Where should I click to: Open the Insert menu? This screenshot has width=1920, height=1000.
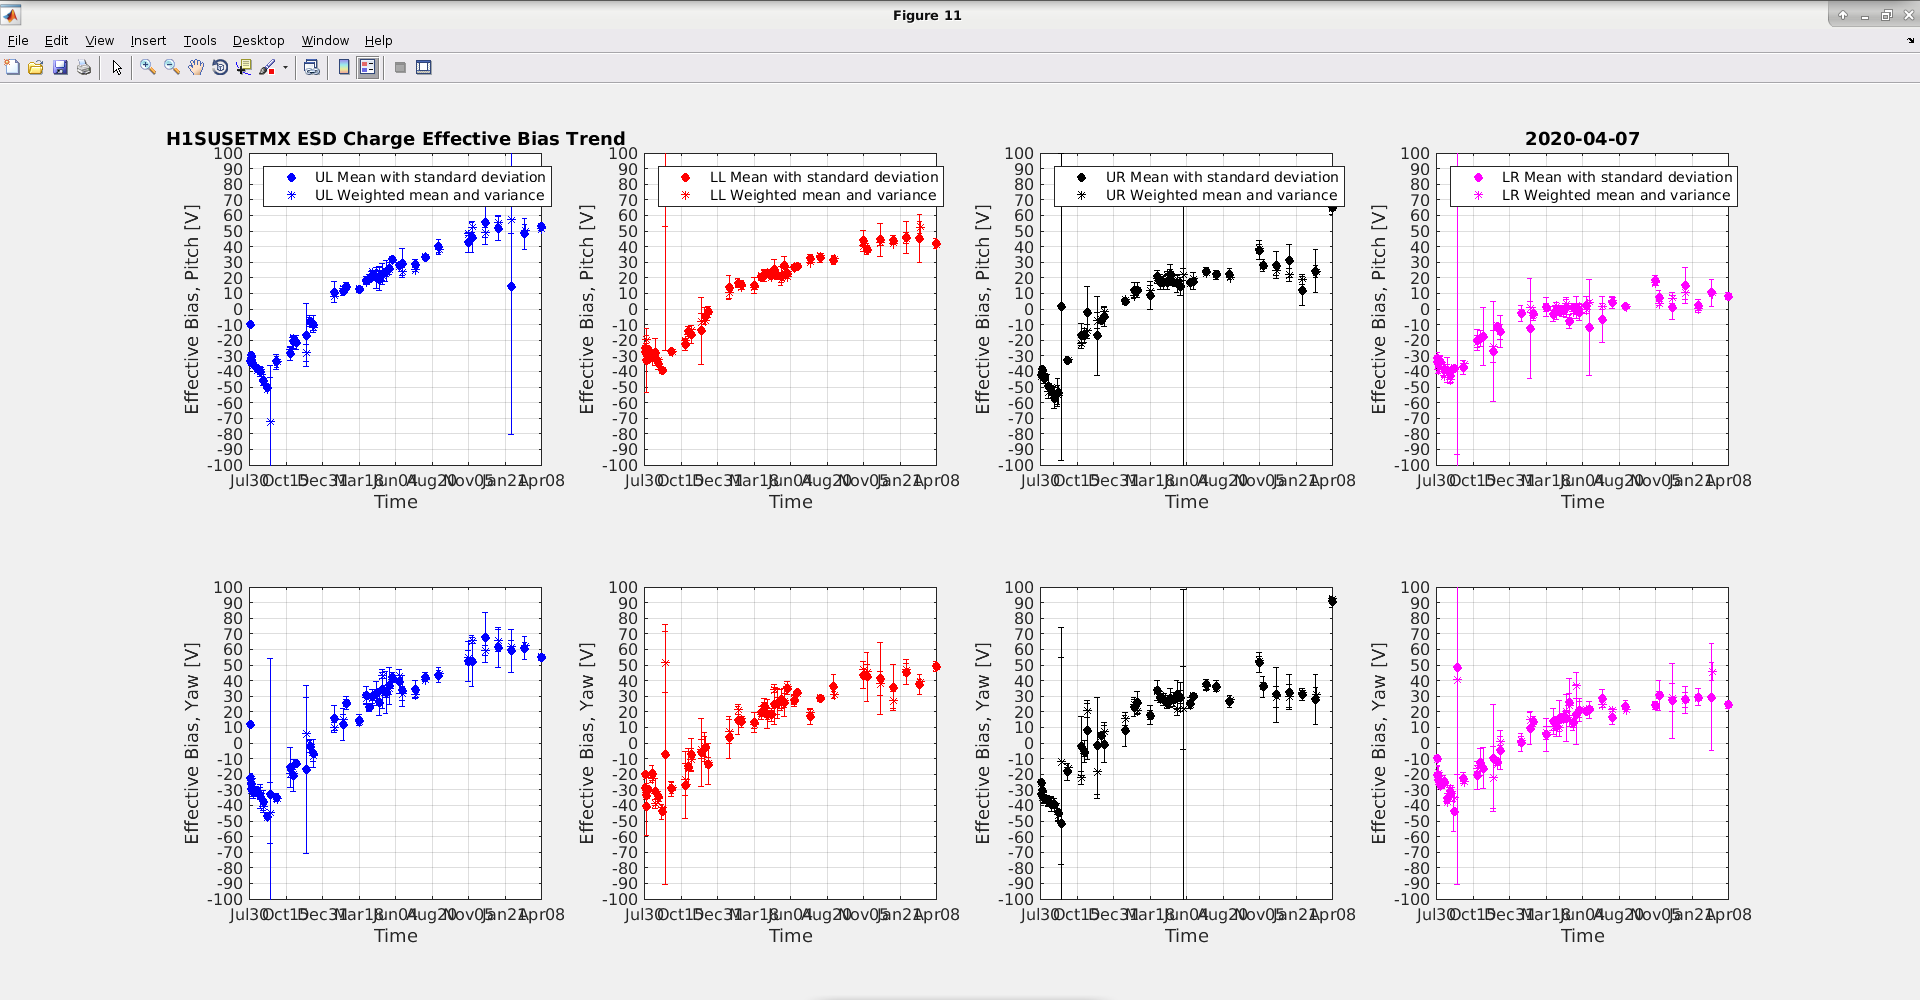coord(148,40)
